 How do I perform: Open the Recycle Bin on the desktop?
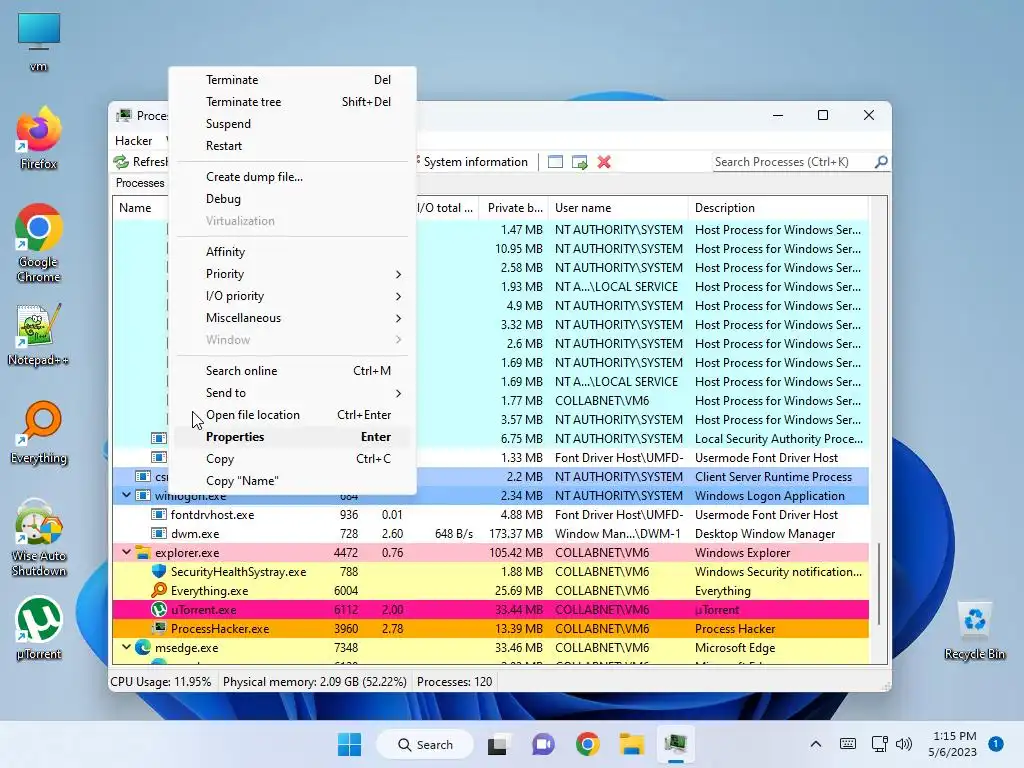click(x=974, y=630)
